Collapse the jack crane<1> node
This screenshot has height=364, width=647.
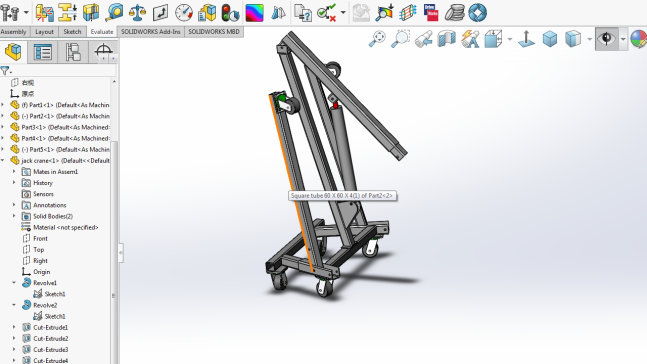click(2, 161)
